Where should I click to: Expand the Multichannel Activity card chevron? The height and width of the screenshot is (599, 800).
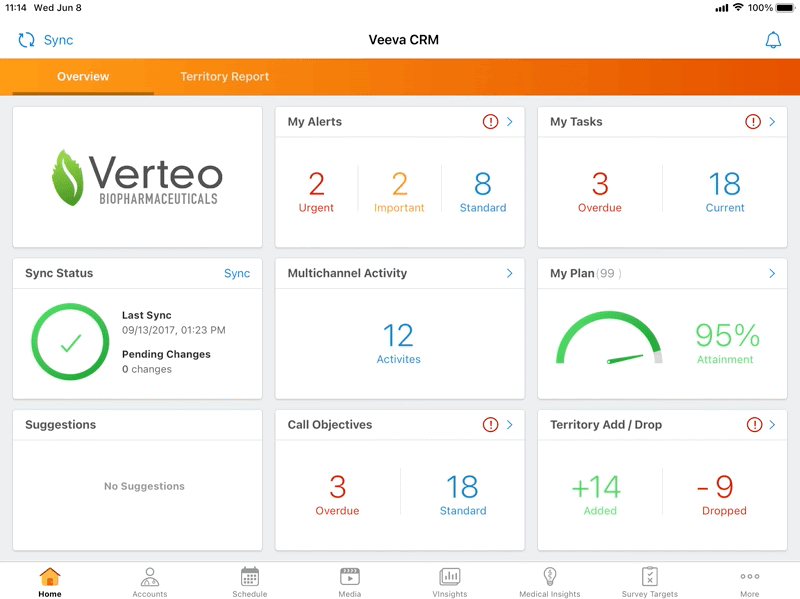(x=509, y=273)
